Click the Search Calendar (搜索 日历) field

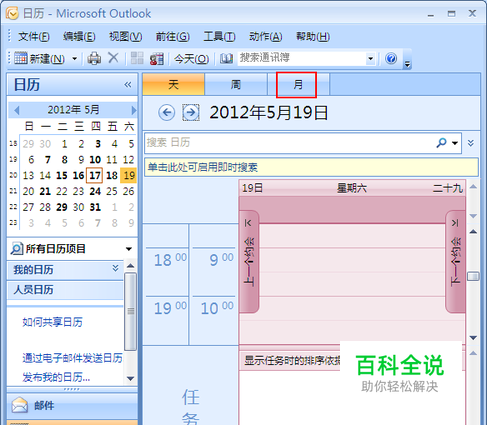point(289,143)
